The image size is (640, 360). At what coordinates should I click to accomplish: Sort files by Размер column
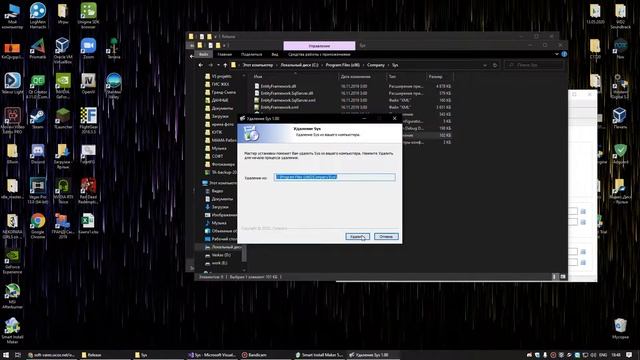[x=436, y=76]
